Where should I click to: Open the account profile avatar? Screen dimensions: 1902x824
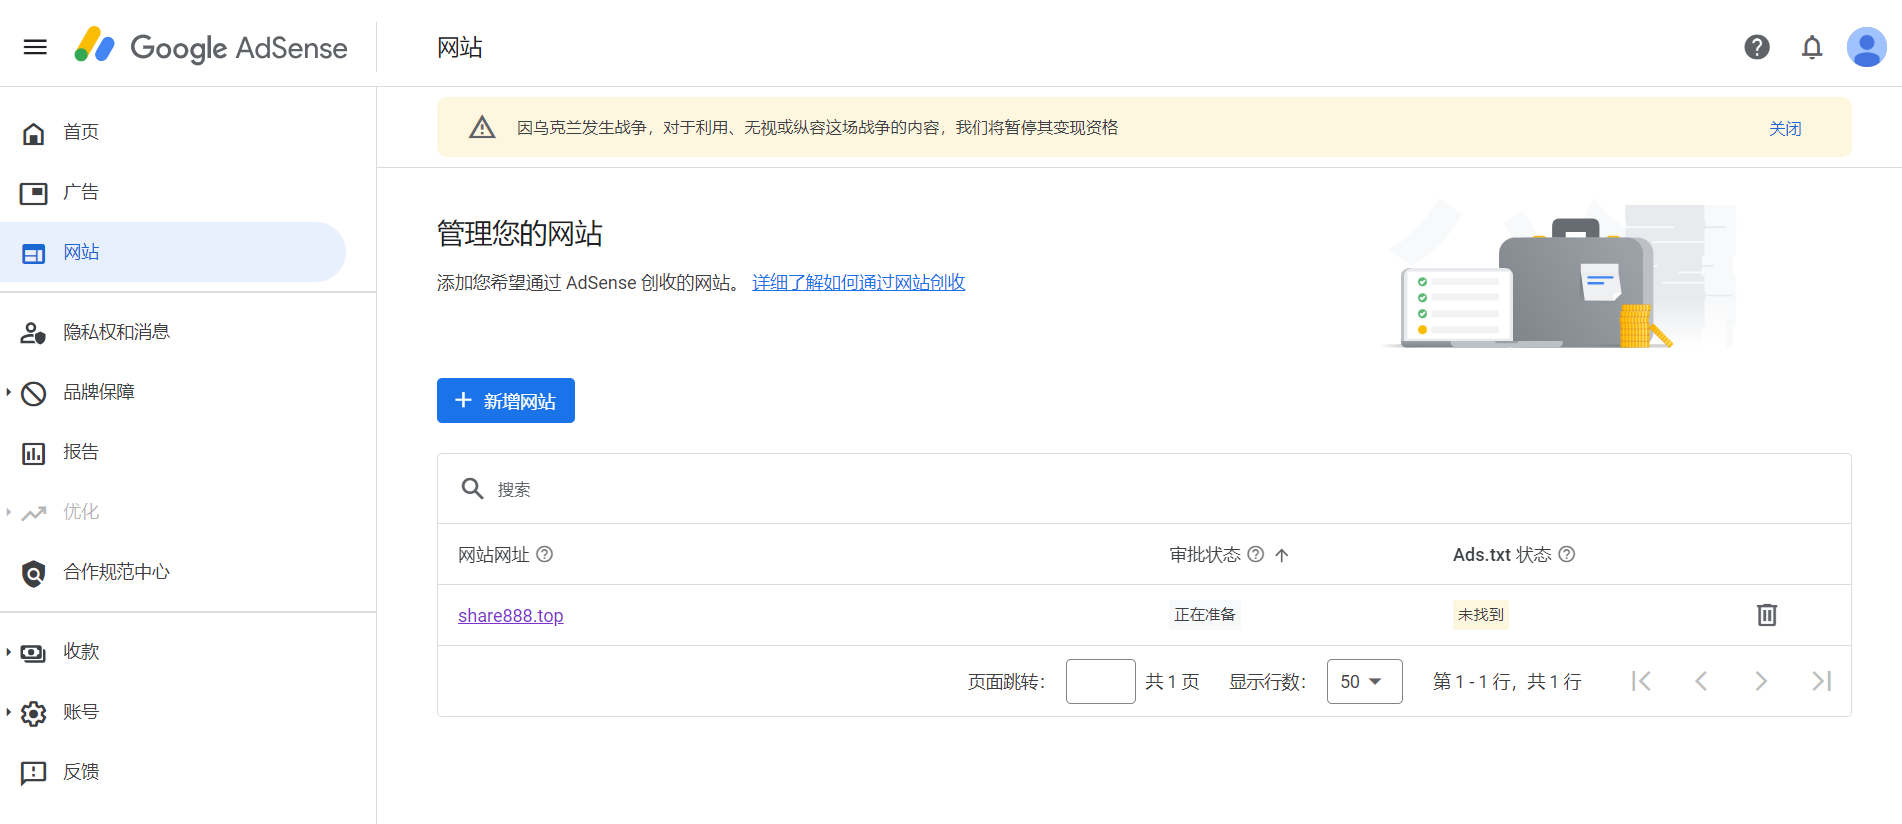pyautogui.click(x=1867, y=47)
